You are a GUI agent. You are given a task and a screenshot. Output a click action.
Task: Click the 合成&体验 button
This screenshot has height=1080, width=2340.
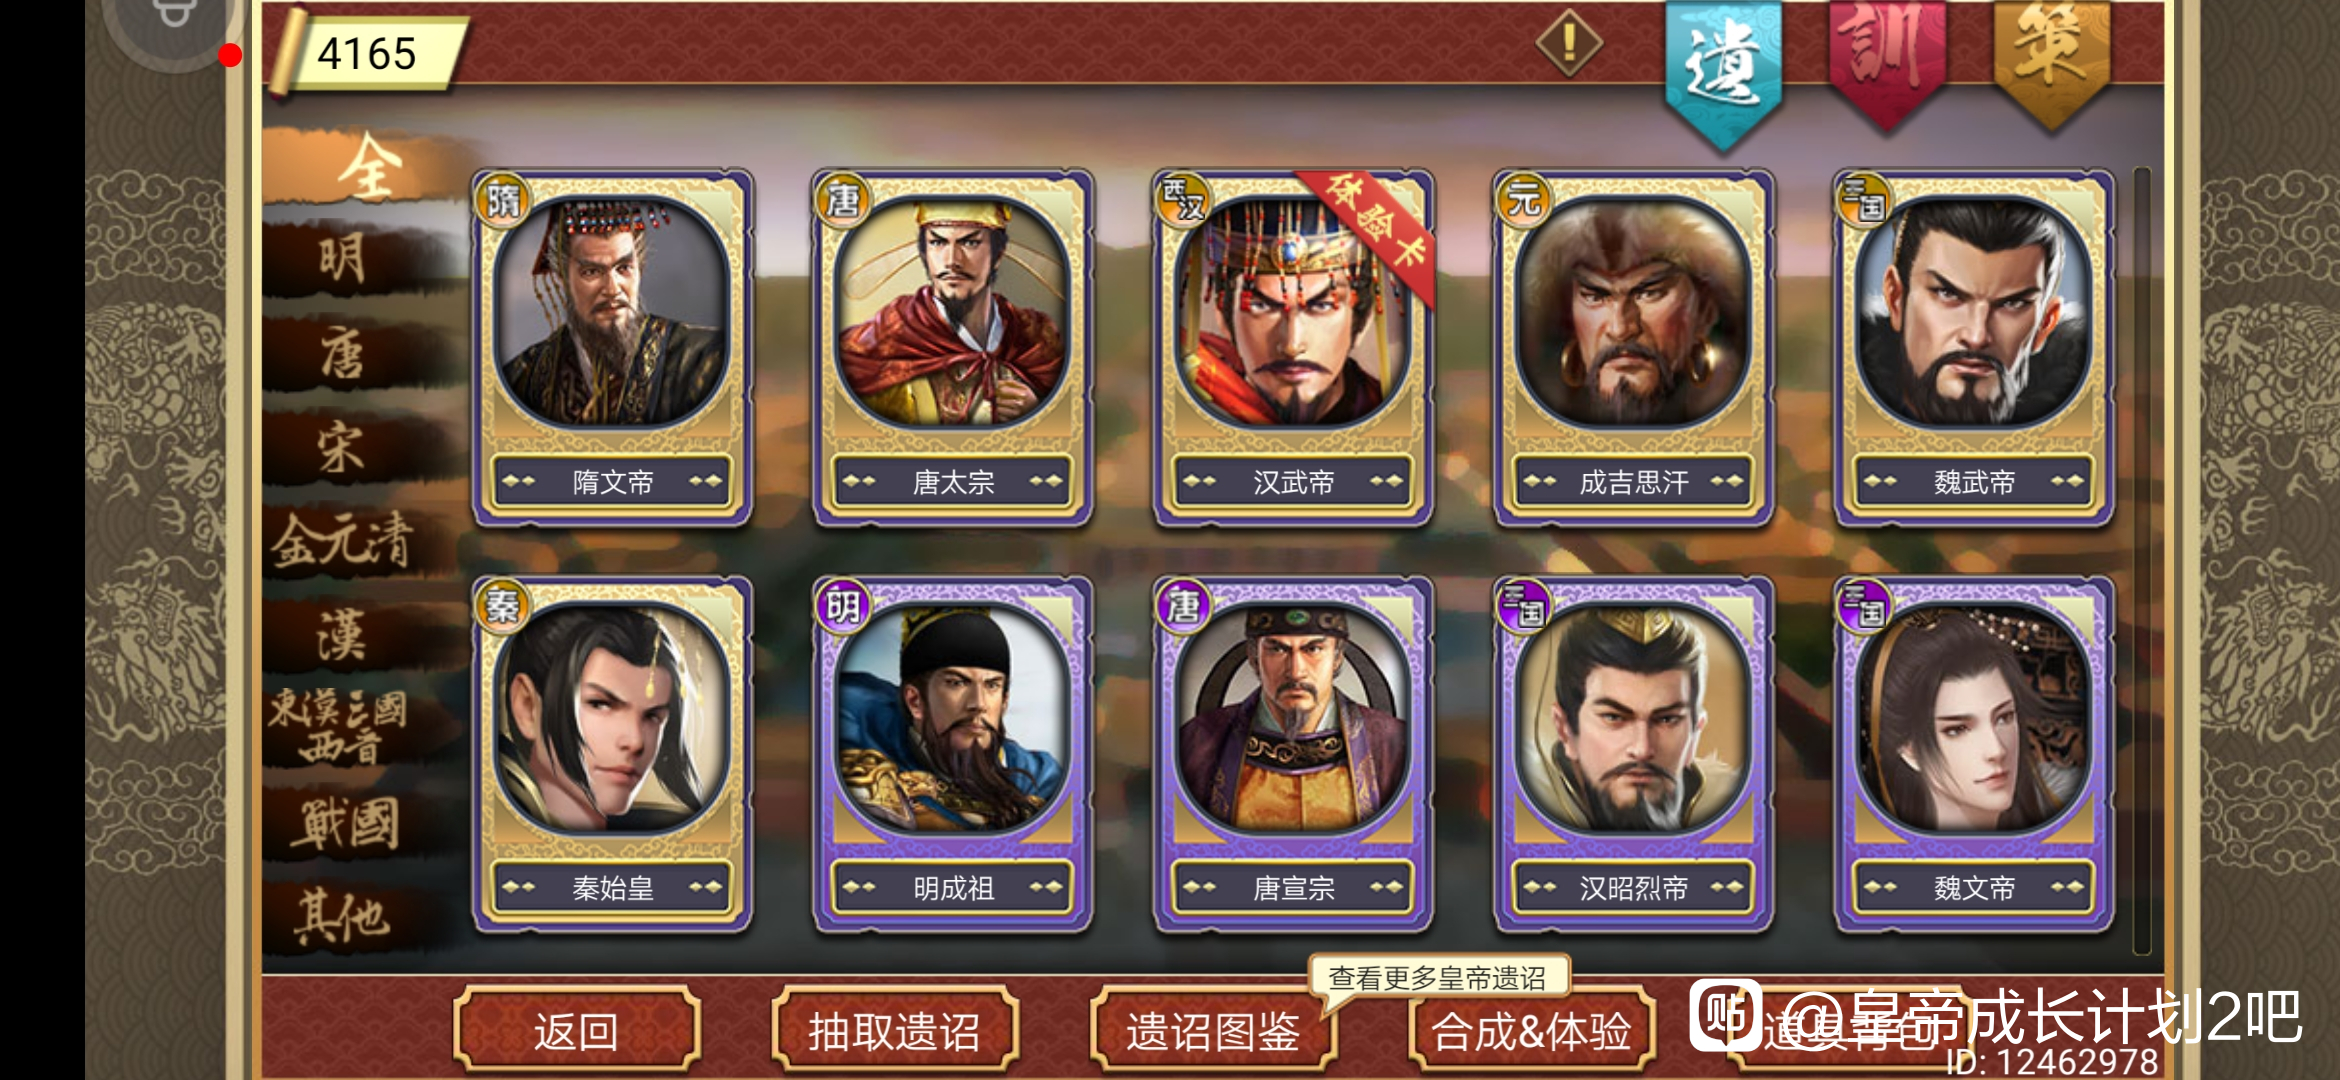point(1531,1030)
